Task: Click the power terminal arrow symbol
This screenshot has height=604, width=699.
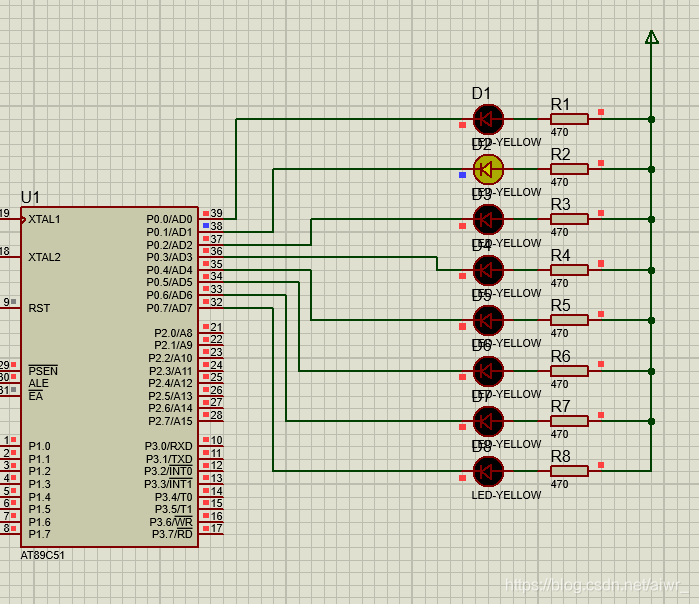Action: tap(652, 37)
